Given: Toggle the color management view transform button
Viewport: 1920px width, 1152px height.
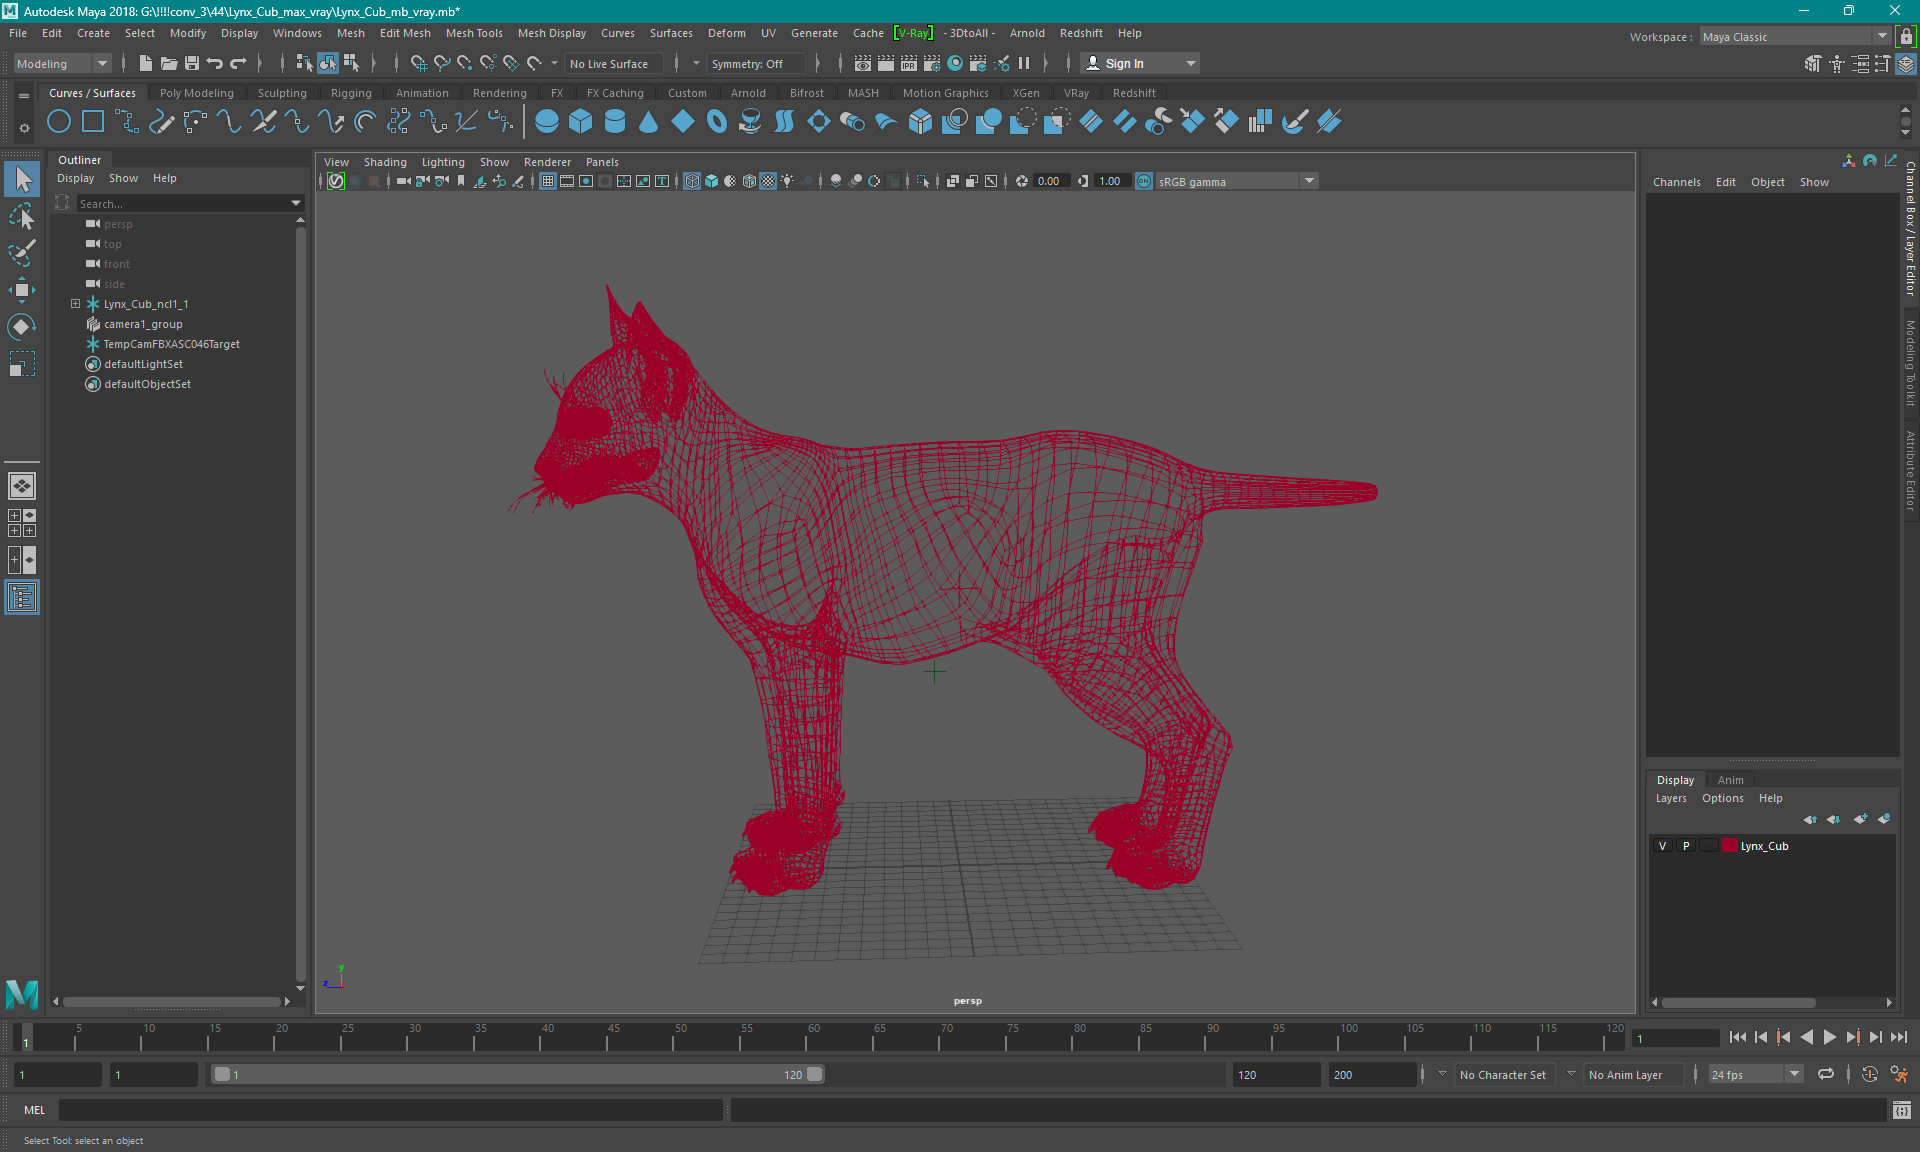Looking at the screenshot, I should [x=1144, y=181].
